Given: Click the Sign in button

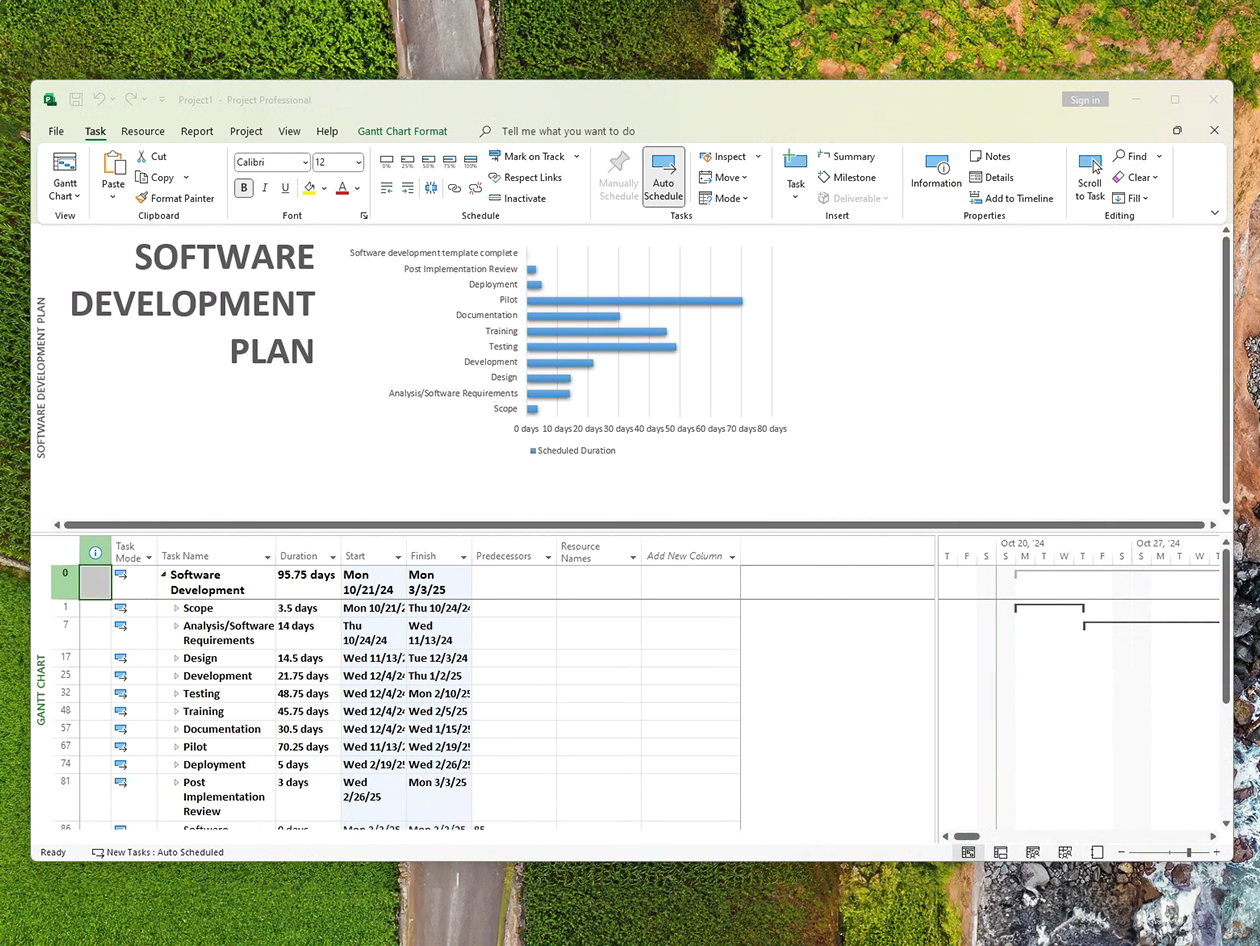Looking at the screenshot, I should (1085, 100).
